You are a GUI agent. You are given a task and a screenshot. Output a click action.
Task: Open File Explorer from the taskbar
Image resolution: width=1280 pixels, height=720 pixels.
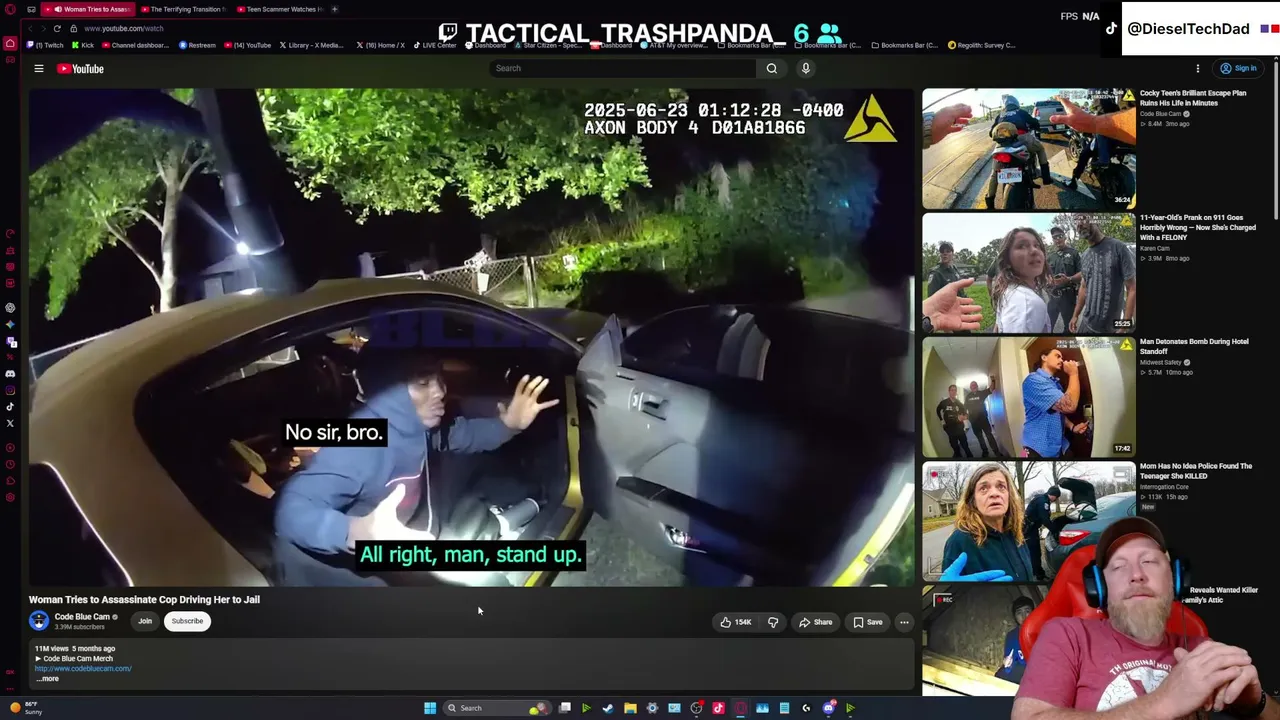[630, 708]
